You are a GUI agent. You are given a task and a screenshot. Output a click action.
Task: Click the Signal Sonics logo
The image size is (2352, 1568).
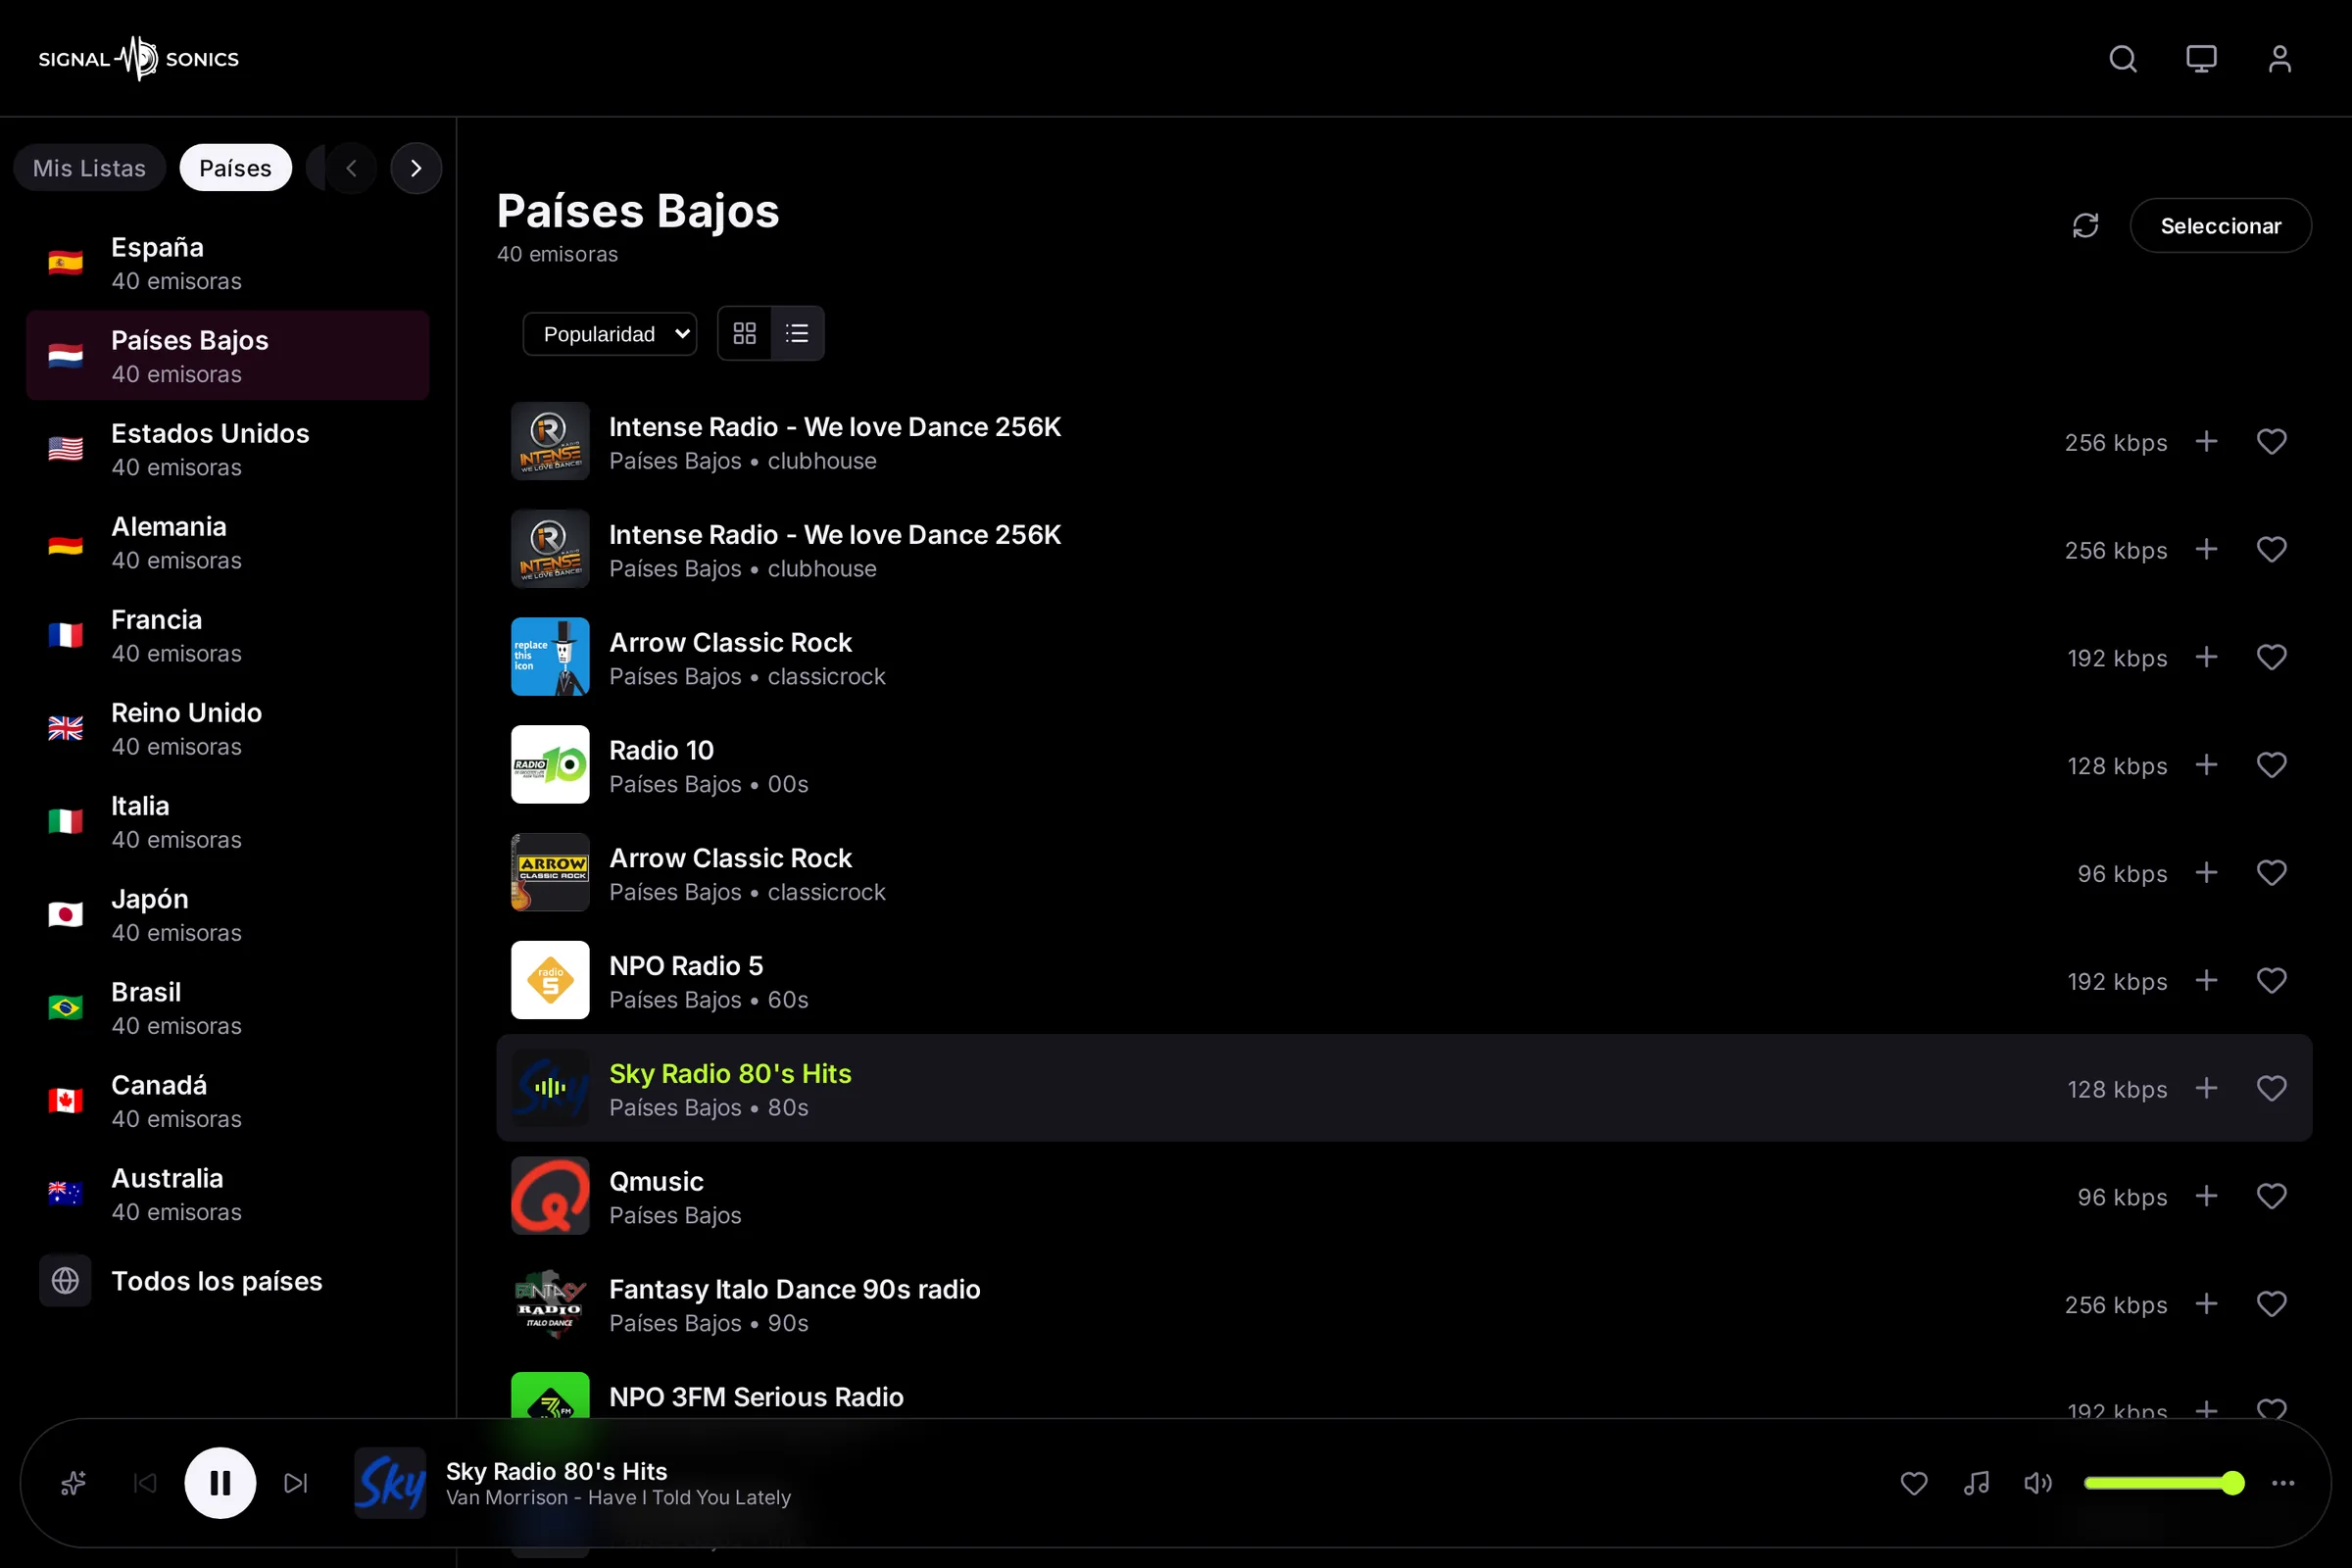coord(139,59)
